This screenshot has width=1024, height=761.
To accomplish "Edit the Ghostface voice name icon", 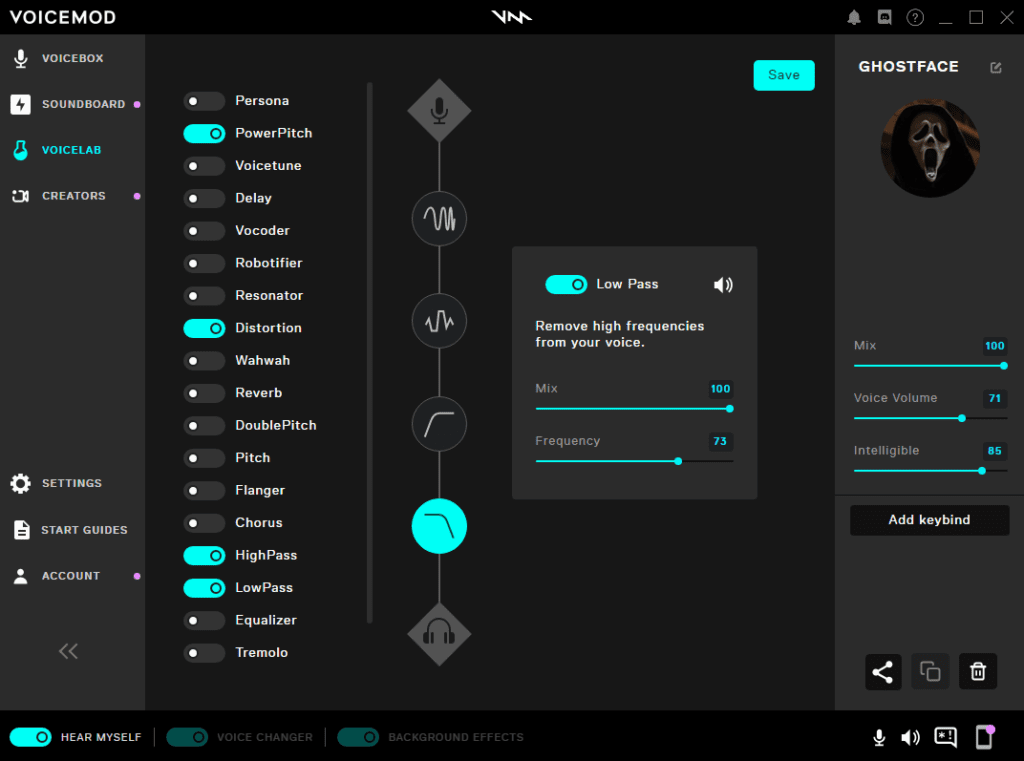I will click(x=996, y=67).
